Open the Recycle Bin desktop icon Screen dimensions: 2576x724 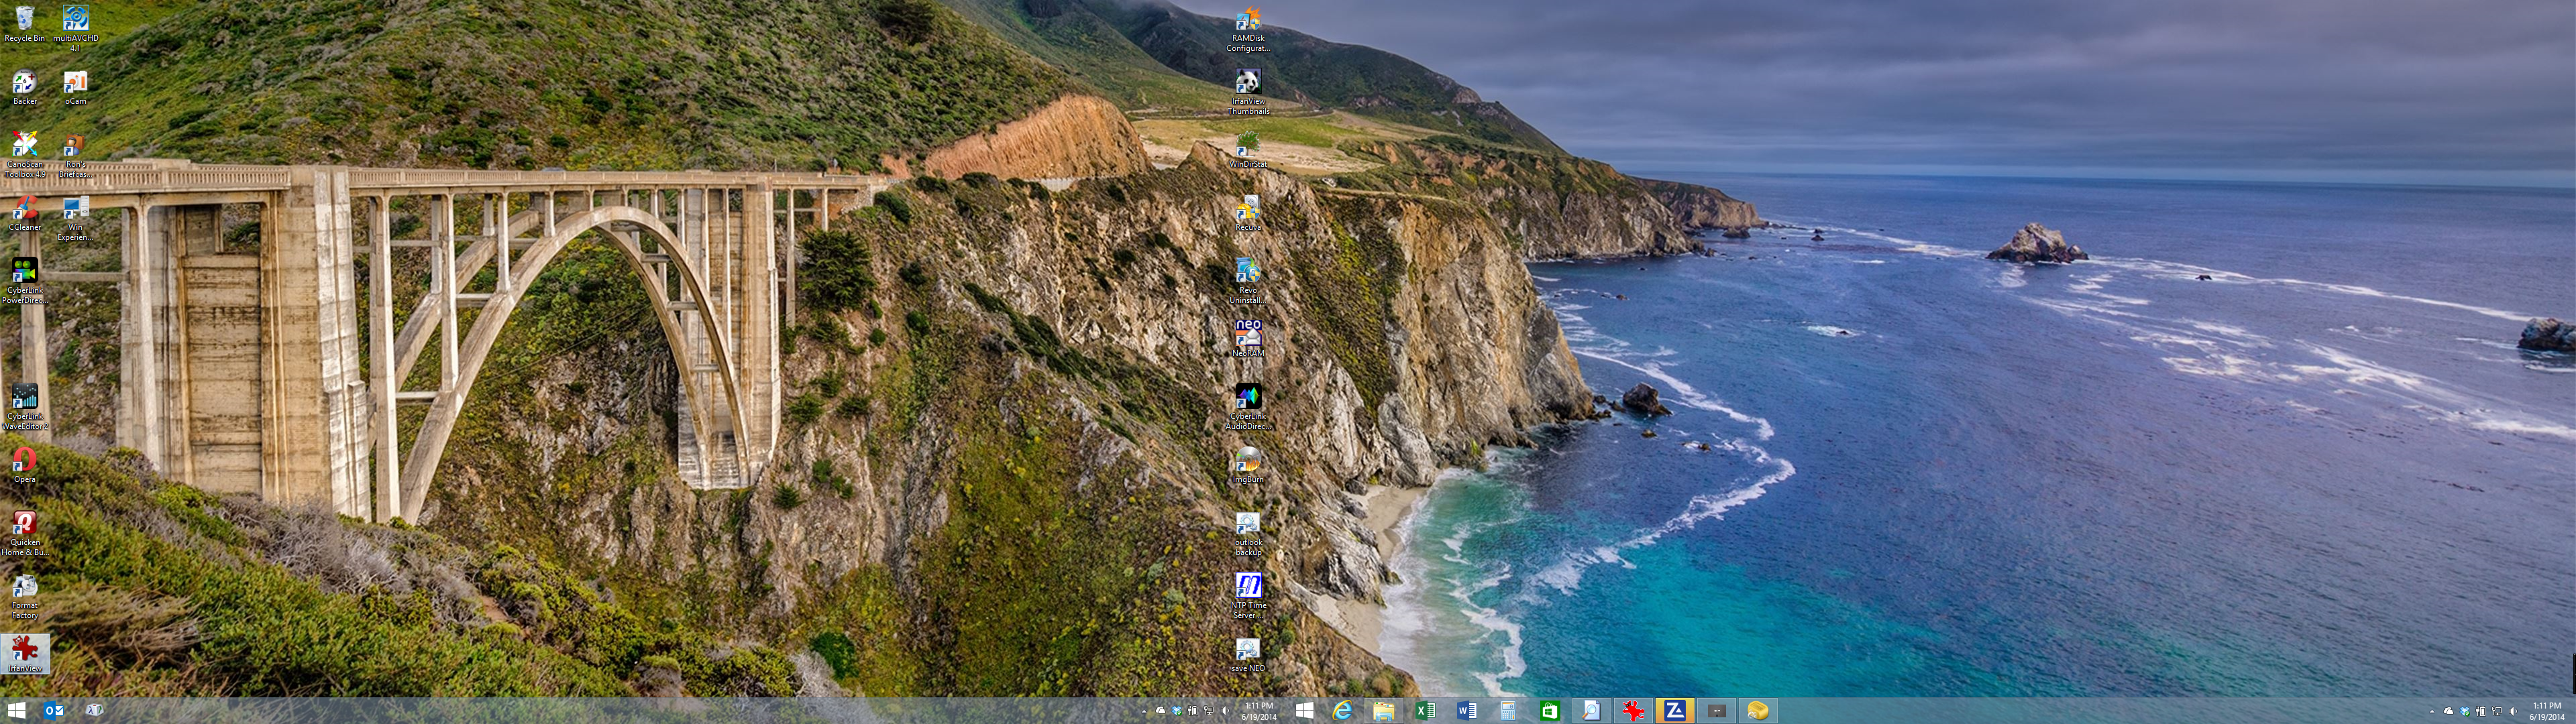click(x=24, y=20)
